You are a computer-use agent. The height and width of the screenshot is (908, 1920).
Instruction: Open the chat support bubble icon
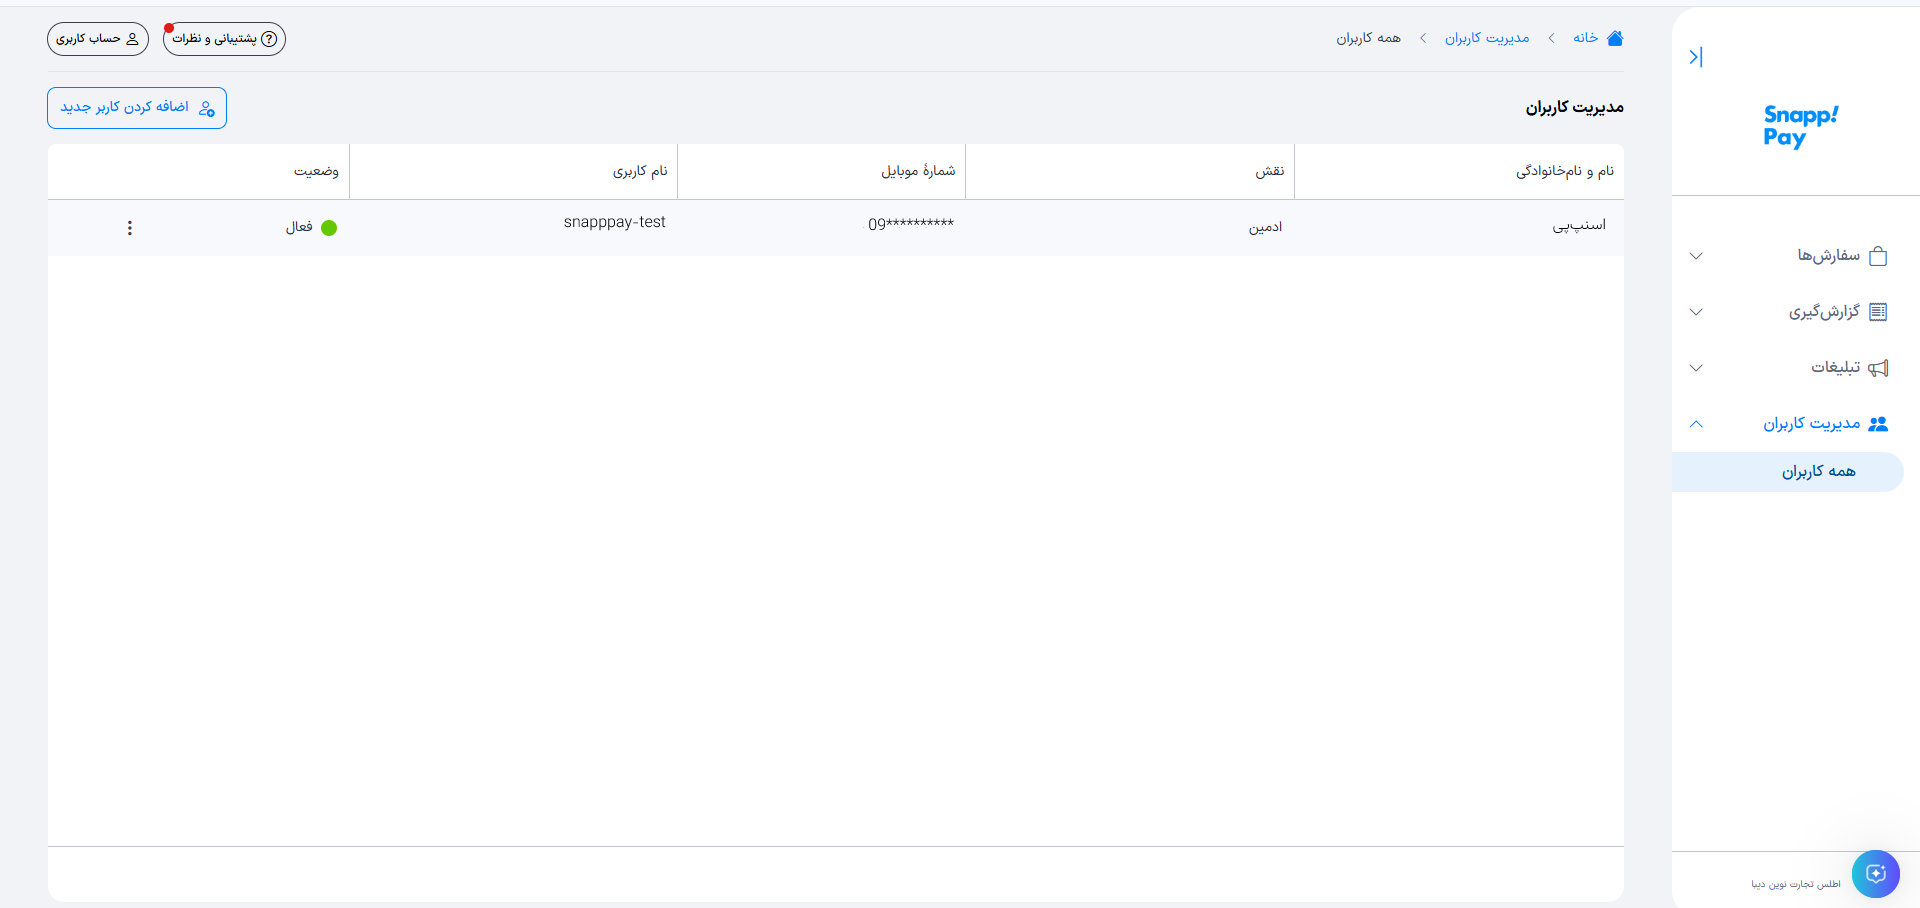(x=1876, y=874)
